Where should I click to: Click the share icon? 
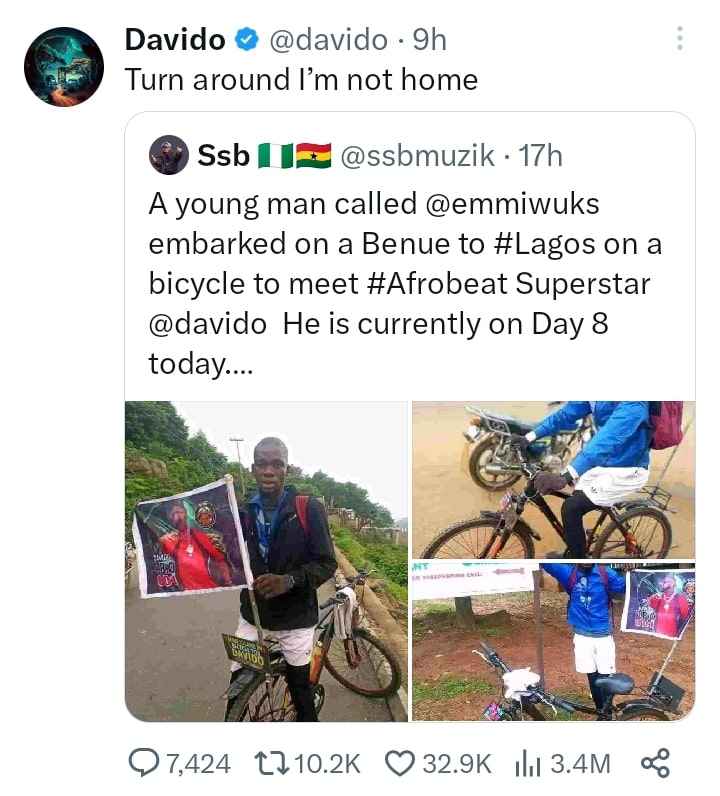pos(656,762)
